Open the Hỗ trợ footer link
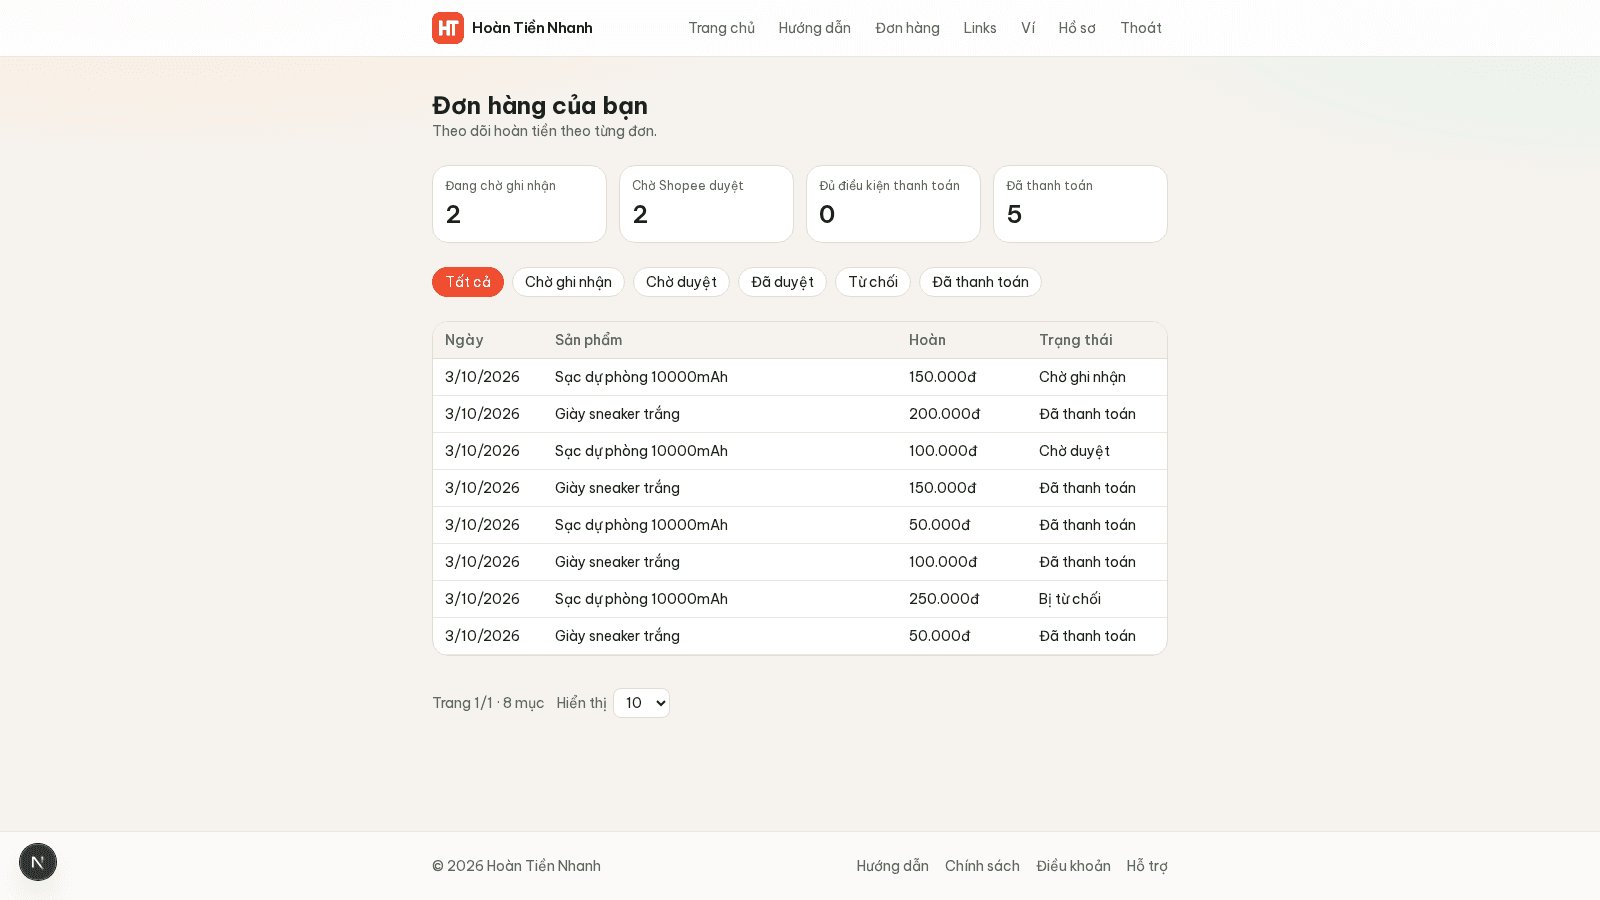The width and height of the screenshot is (1600, 900). point(1147,866)
